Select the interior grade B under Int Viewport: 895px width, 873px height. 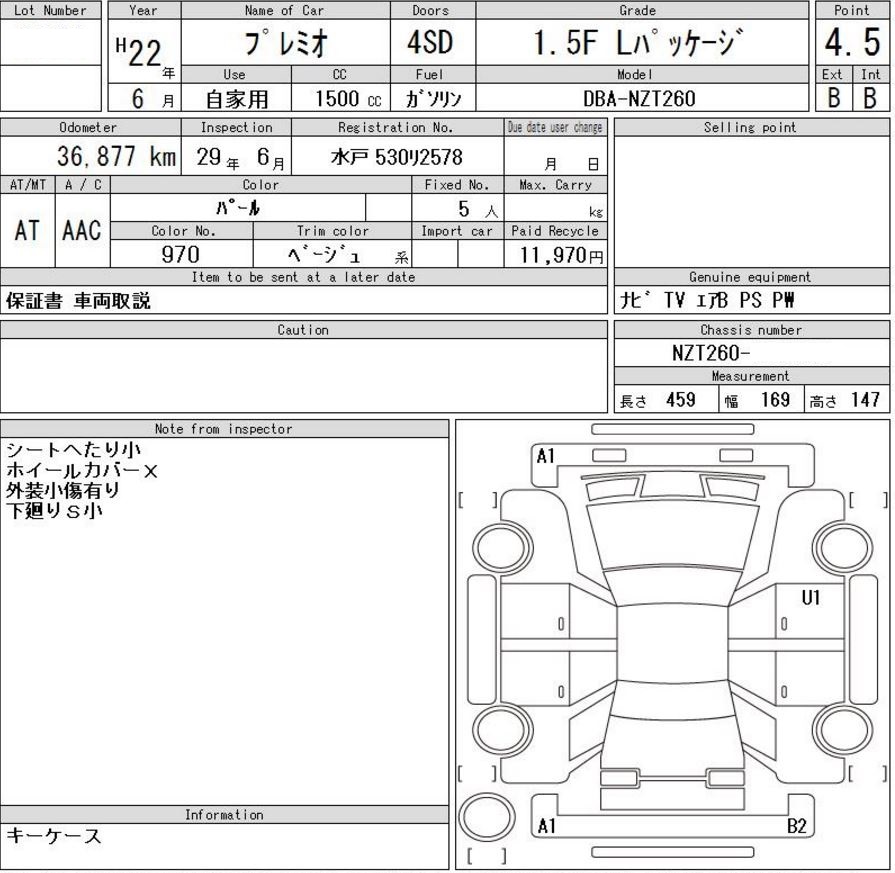pyautogui.click(x=870, y=98)
